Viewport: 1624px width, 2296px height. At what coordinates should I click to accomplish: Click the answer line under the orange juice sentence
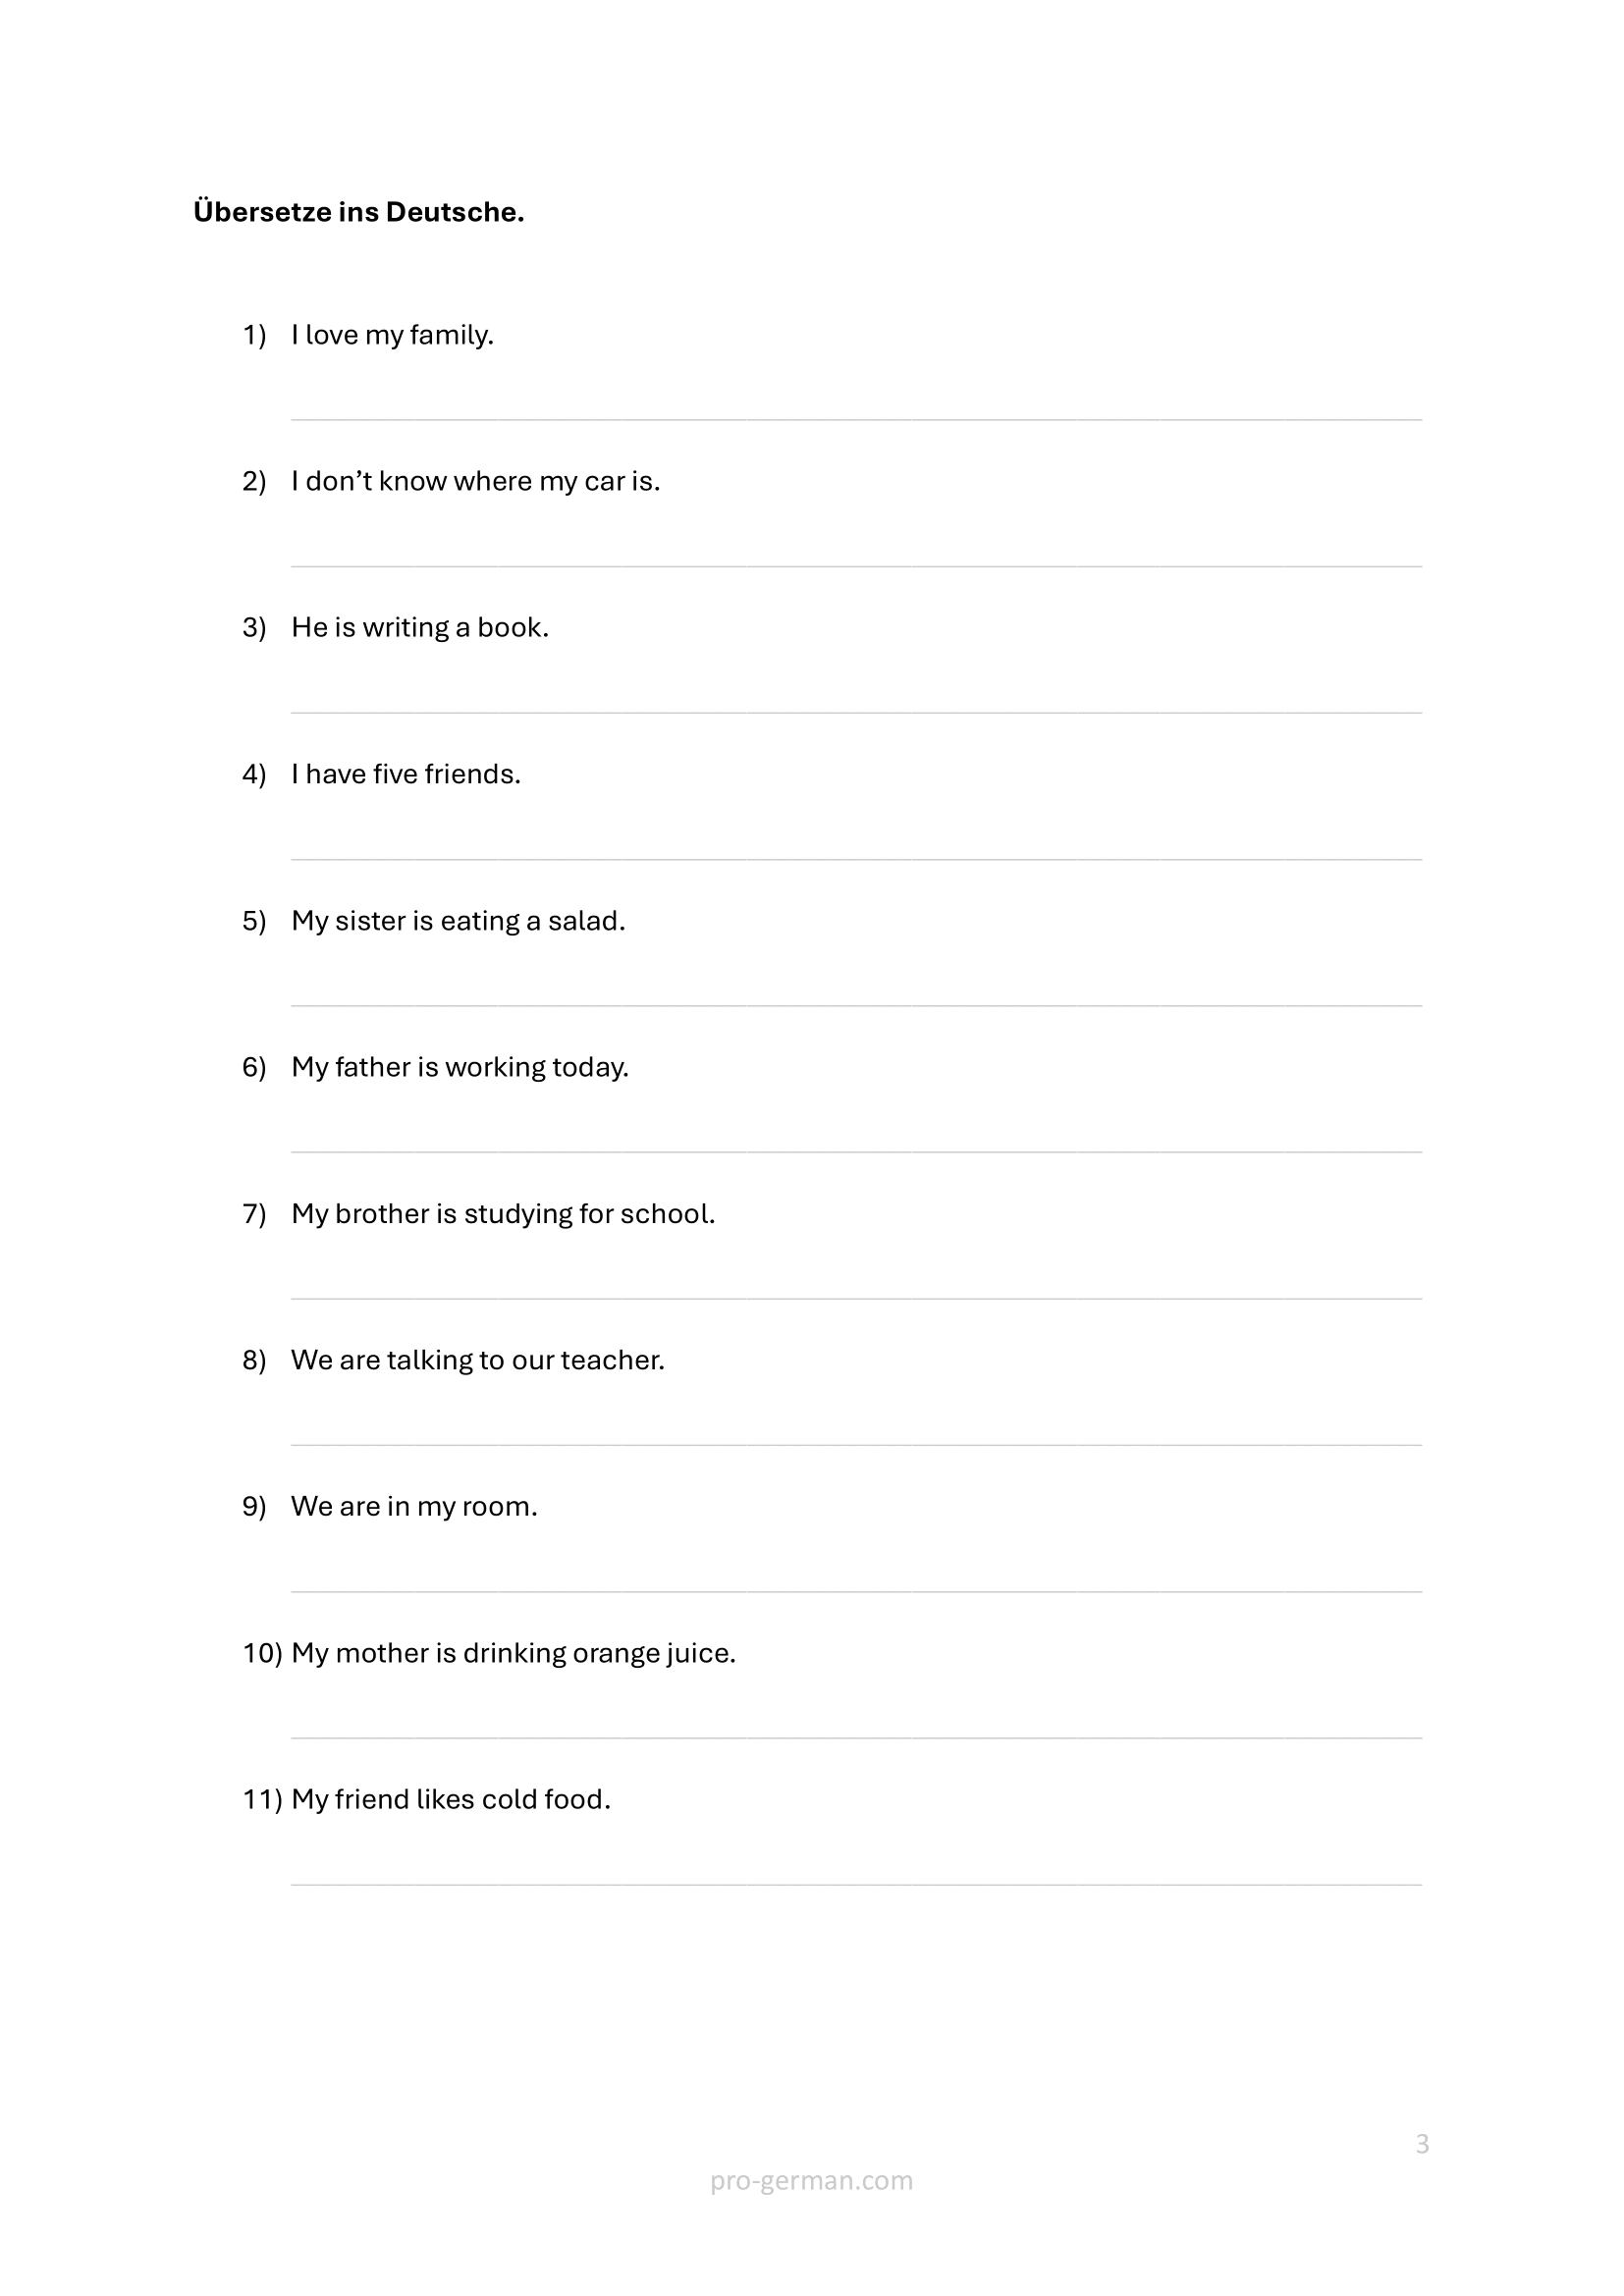(855, 1736)
